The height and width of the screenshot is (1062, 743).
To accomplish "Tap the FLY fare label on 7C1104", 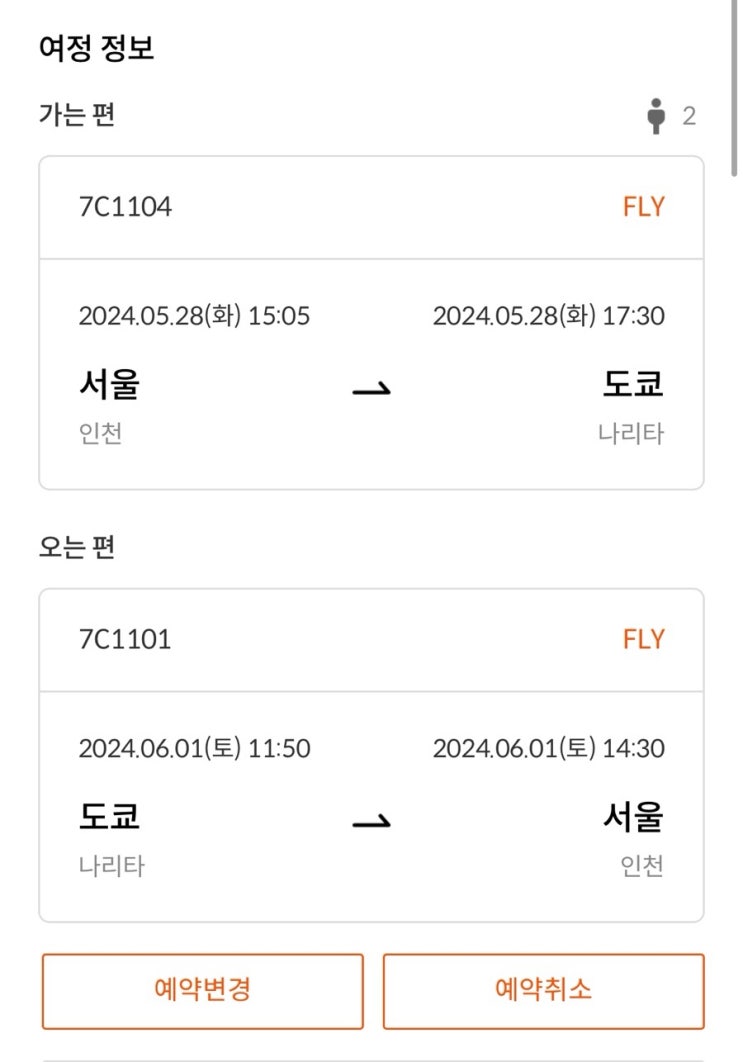I will (643, 207).
